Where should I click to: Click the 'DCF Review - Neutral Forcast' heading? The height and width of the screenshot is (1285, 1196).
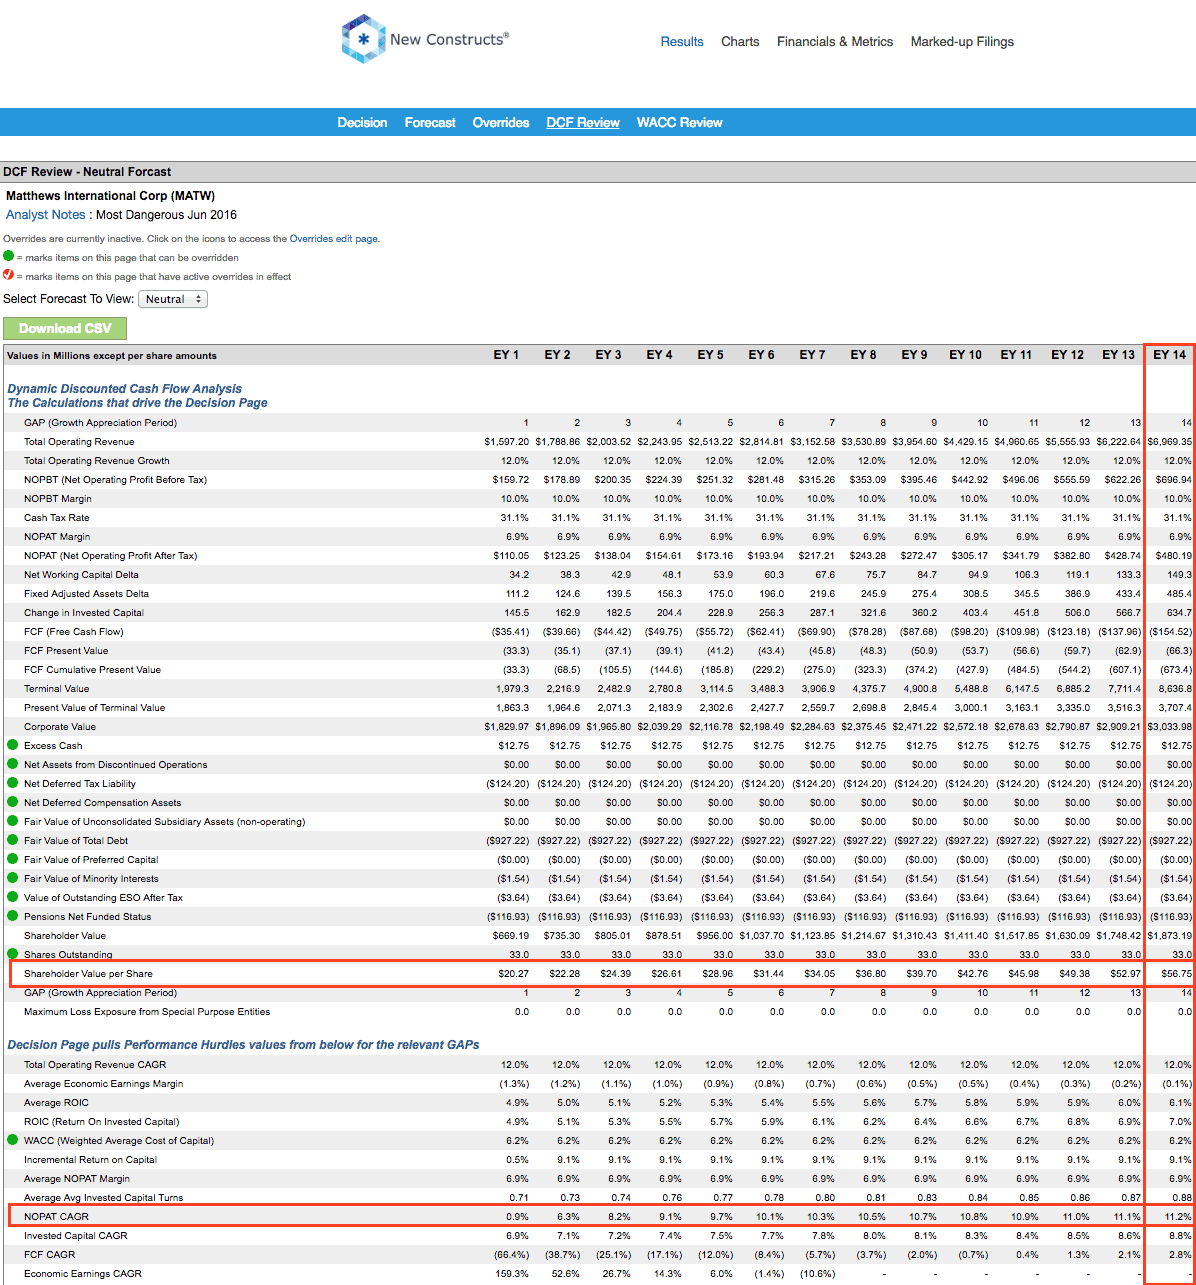[x=87, y=172]
